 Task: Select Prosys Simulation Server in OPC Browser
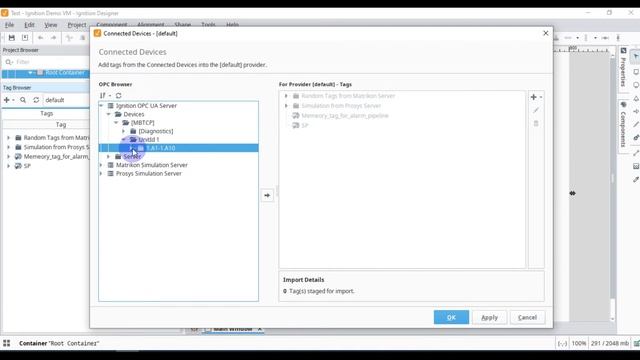click(x=149, y=173)
